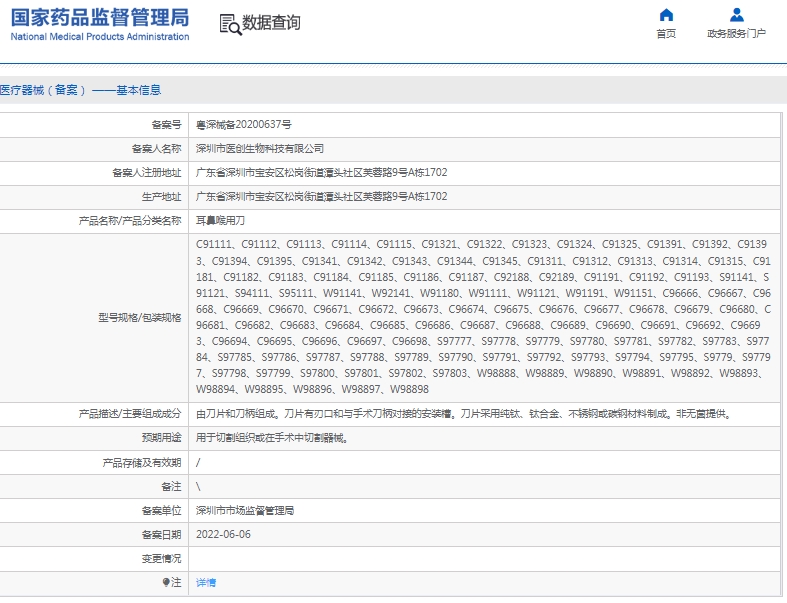Image resolution: width=787 pixels, height=603 pixels.
Task: Click the 型号规格/包装规格 label
Action: (x=140, y=317)
